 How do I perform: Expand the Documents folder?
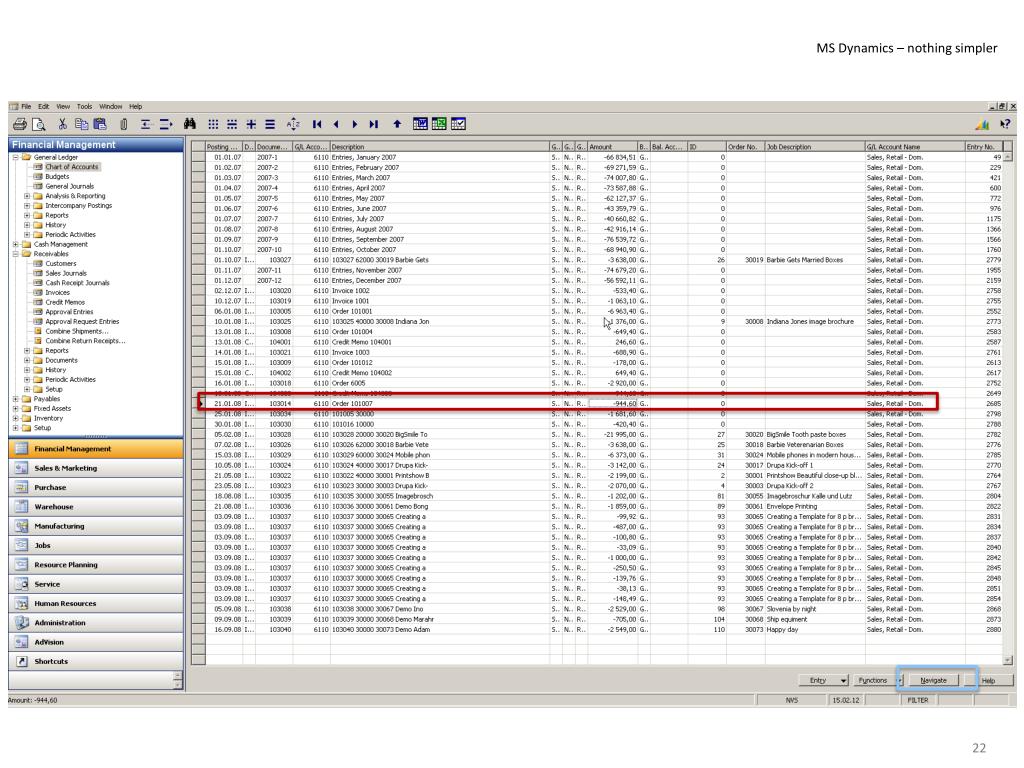click(x=27, y=360)
